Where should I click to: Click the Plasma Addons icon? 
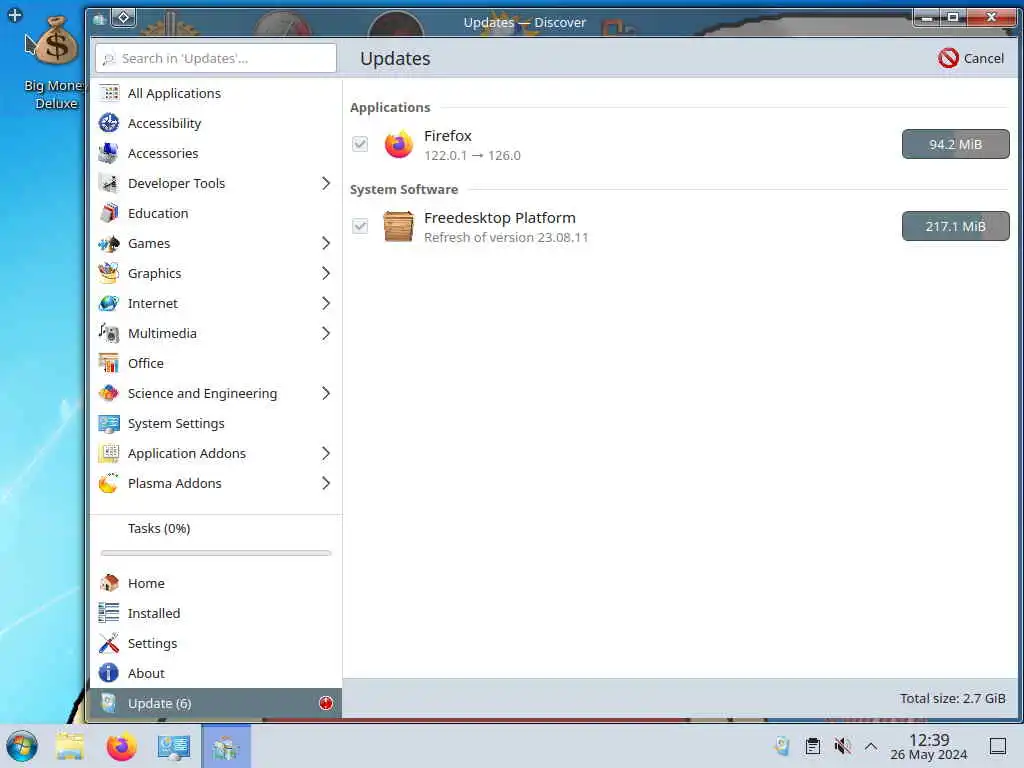(x=109, y=483)
